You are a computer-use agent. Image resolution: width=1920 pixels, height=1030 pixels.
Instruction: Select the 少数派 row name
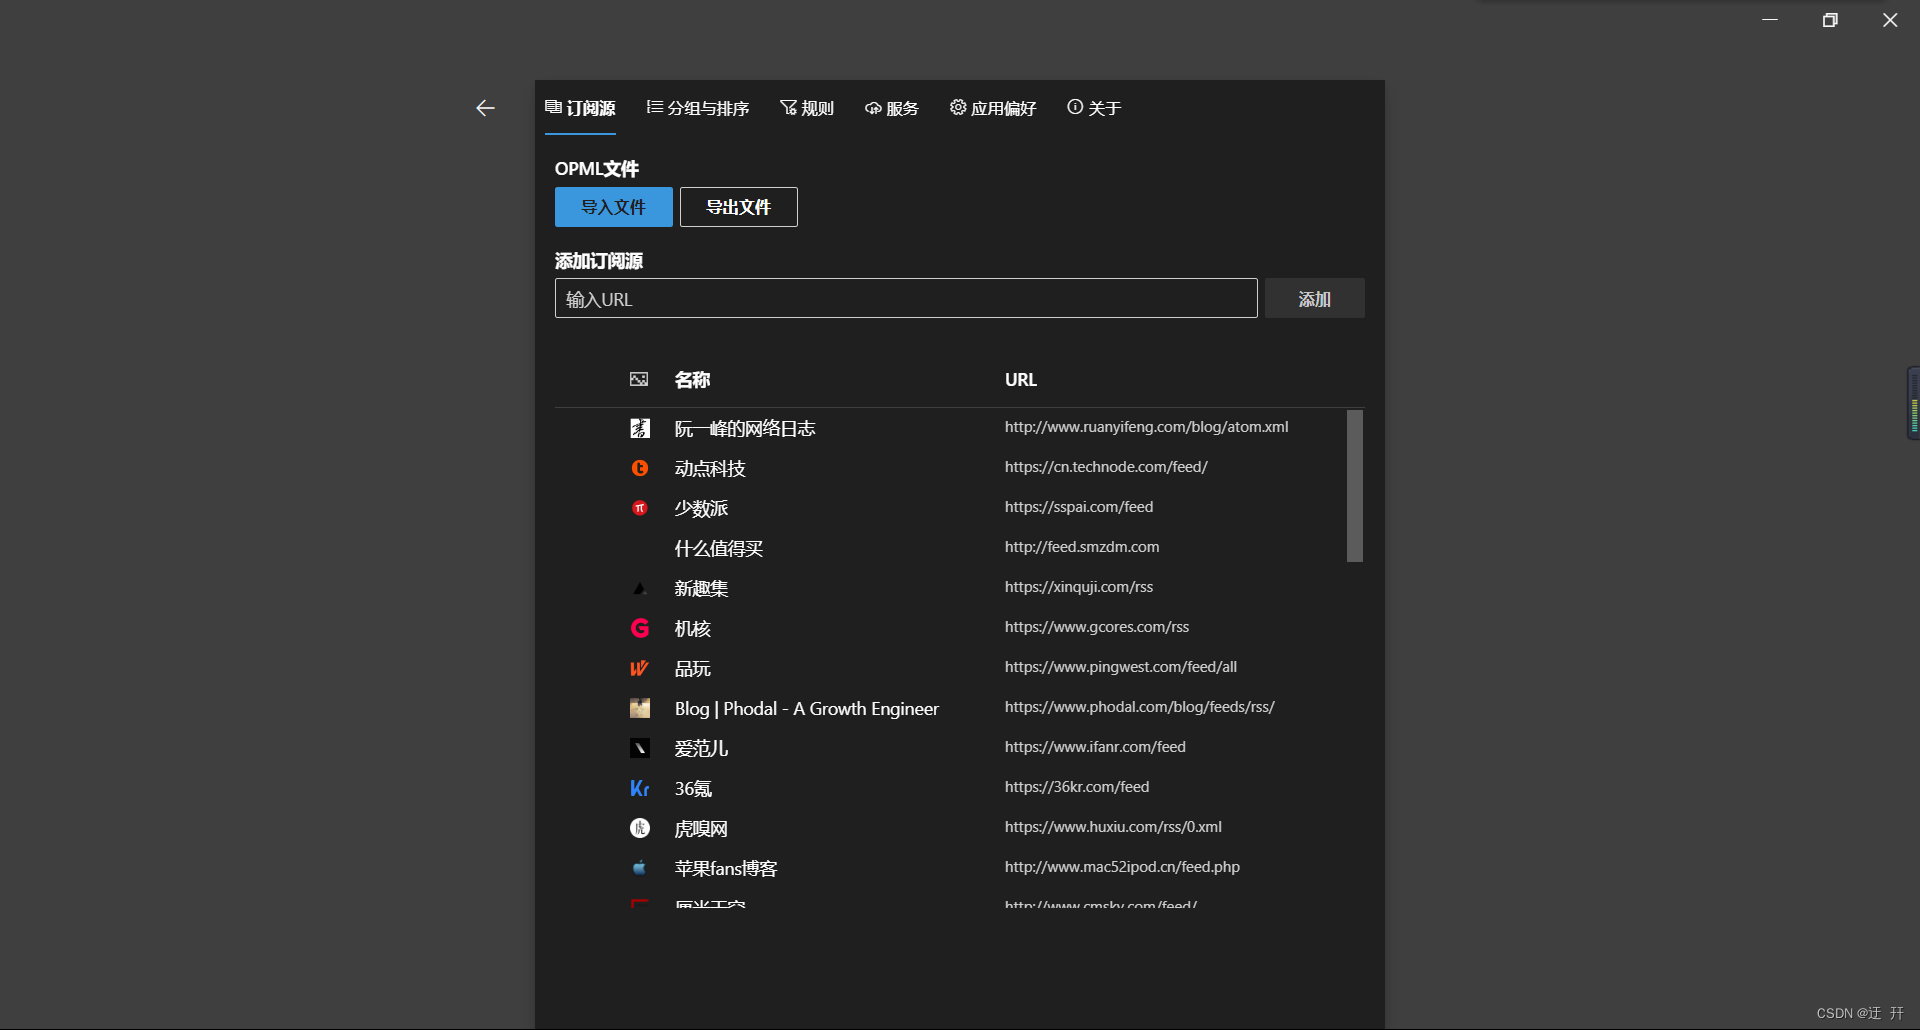(x=701, y=508)
